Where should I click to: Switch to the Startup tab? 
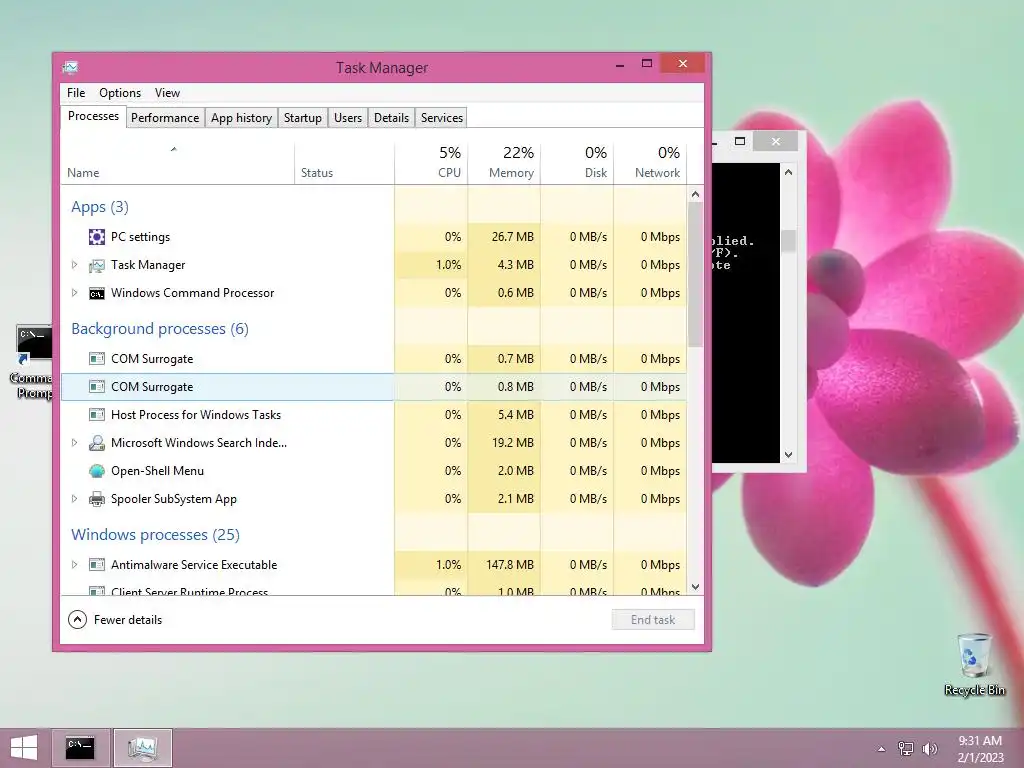coord(302,118)
